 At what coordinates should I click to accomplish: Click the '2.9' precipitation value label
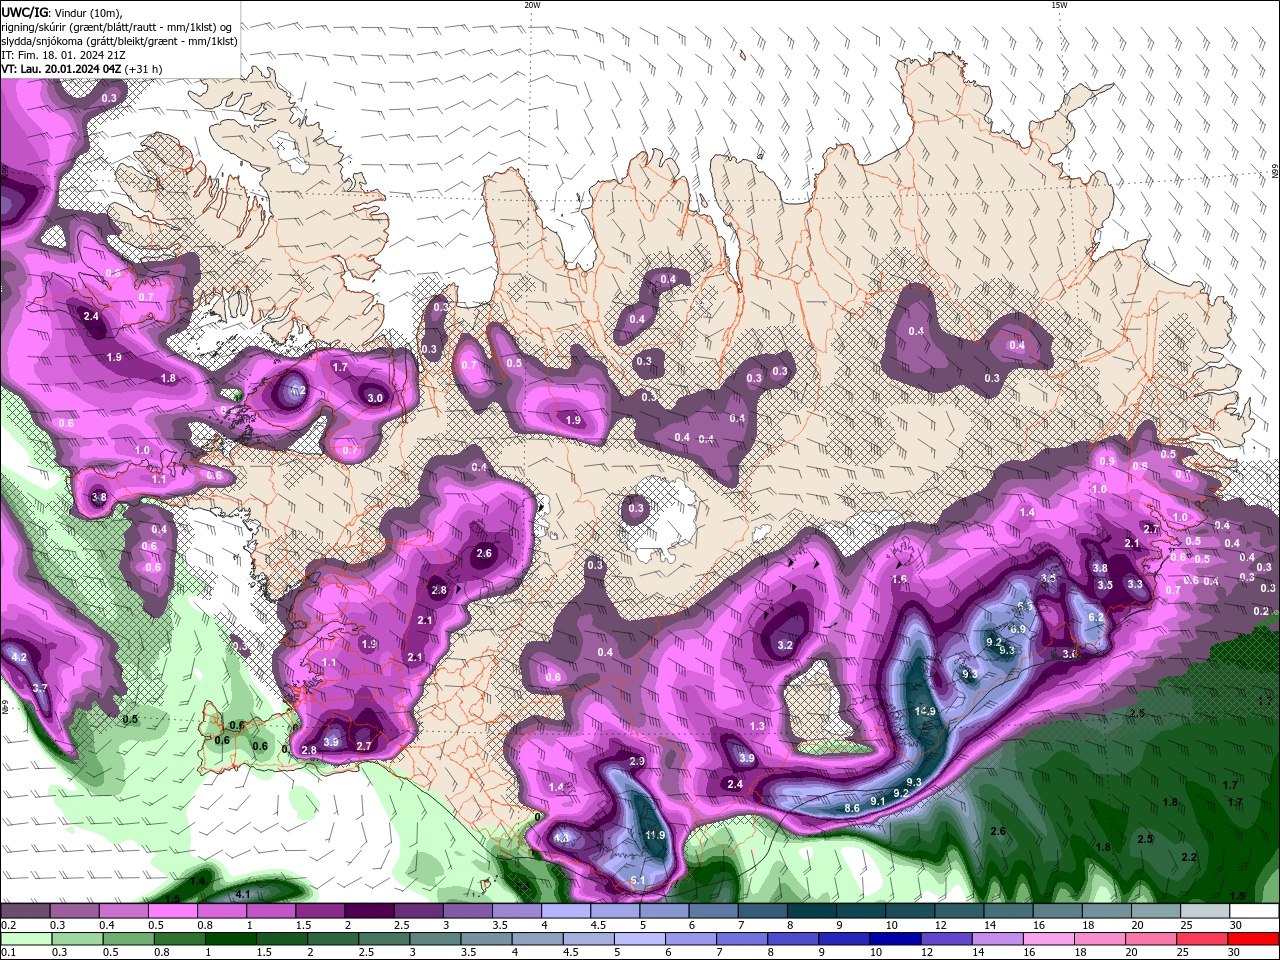637,762
